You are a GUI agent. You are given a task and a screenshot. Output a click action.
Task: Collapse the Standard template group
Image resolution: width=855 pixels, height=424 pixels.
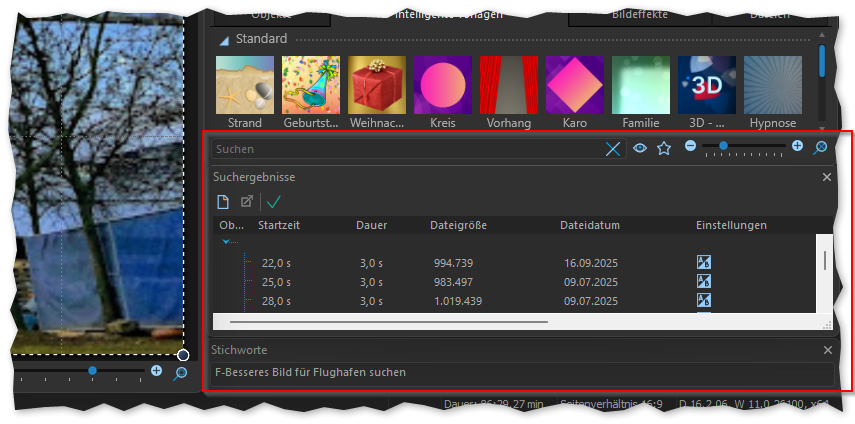tap(224, 40)
